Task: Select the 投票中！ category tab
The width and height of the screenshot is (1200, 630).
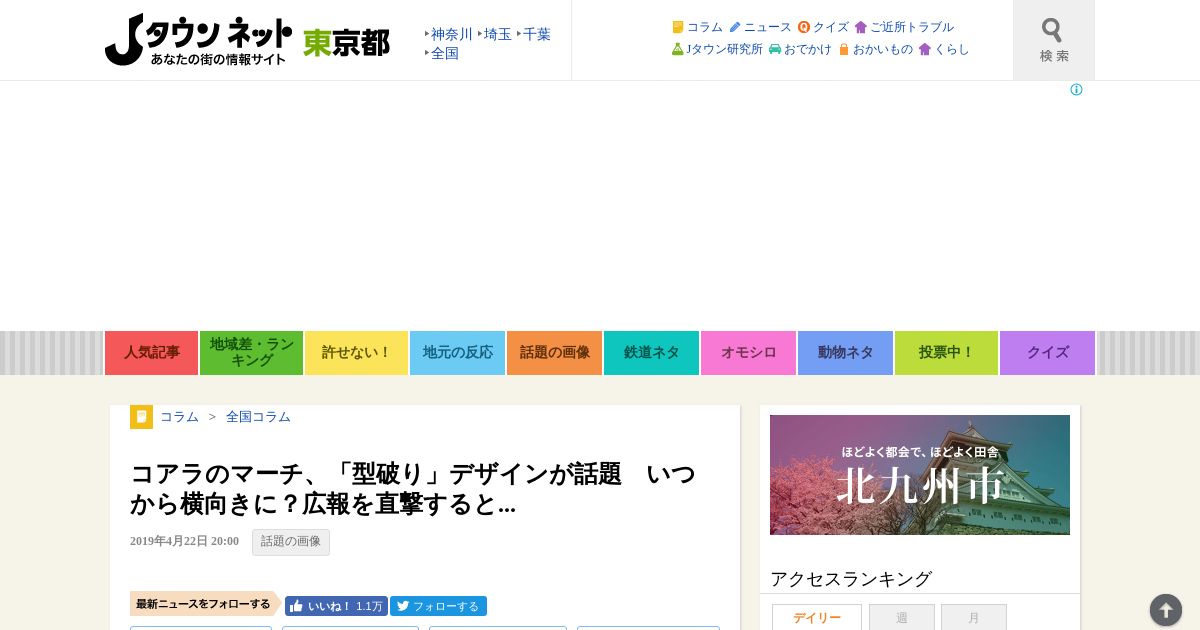Action: (946, 353)
